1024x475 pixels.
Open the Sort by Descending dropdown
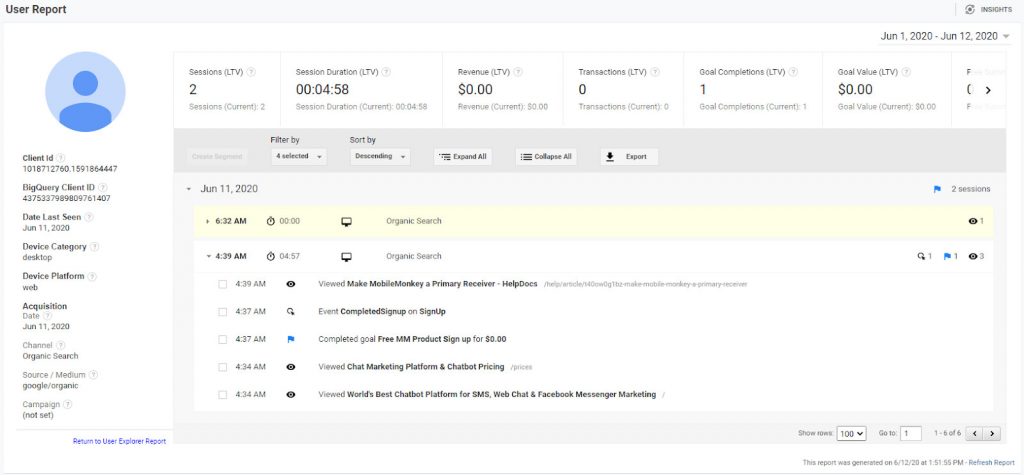380,157
